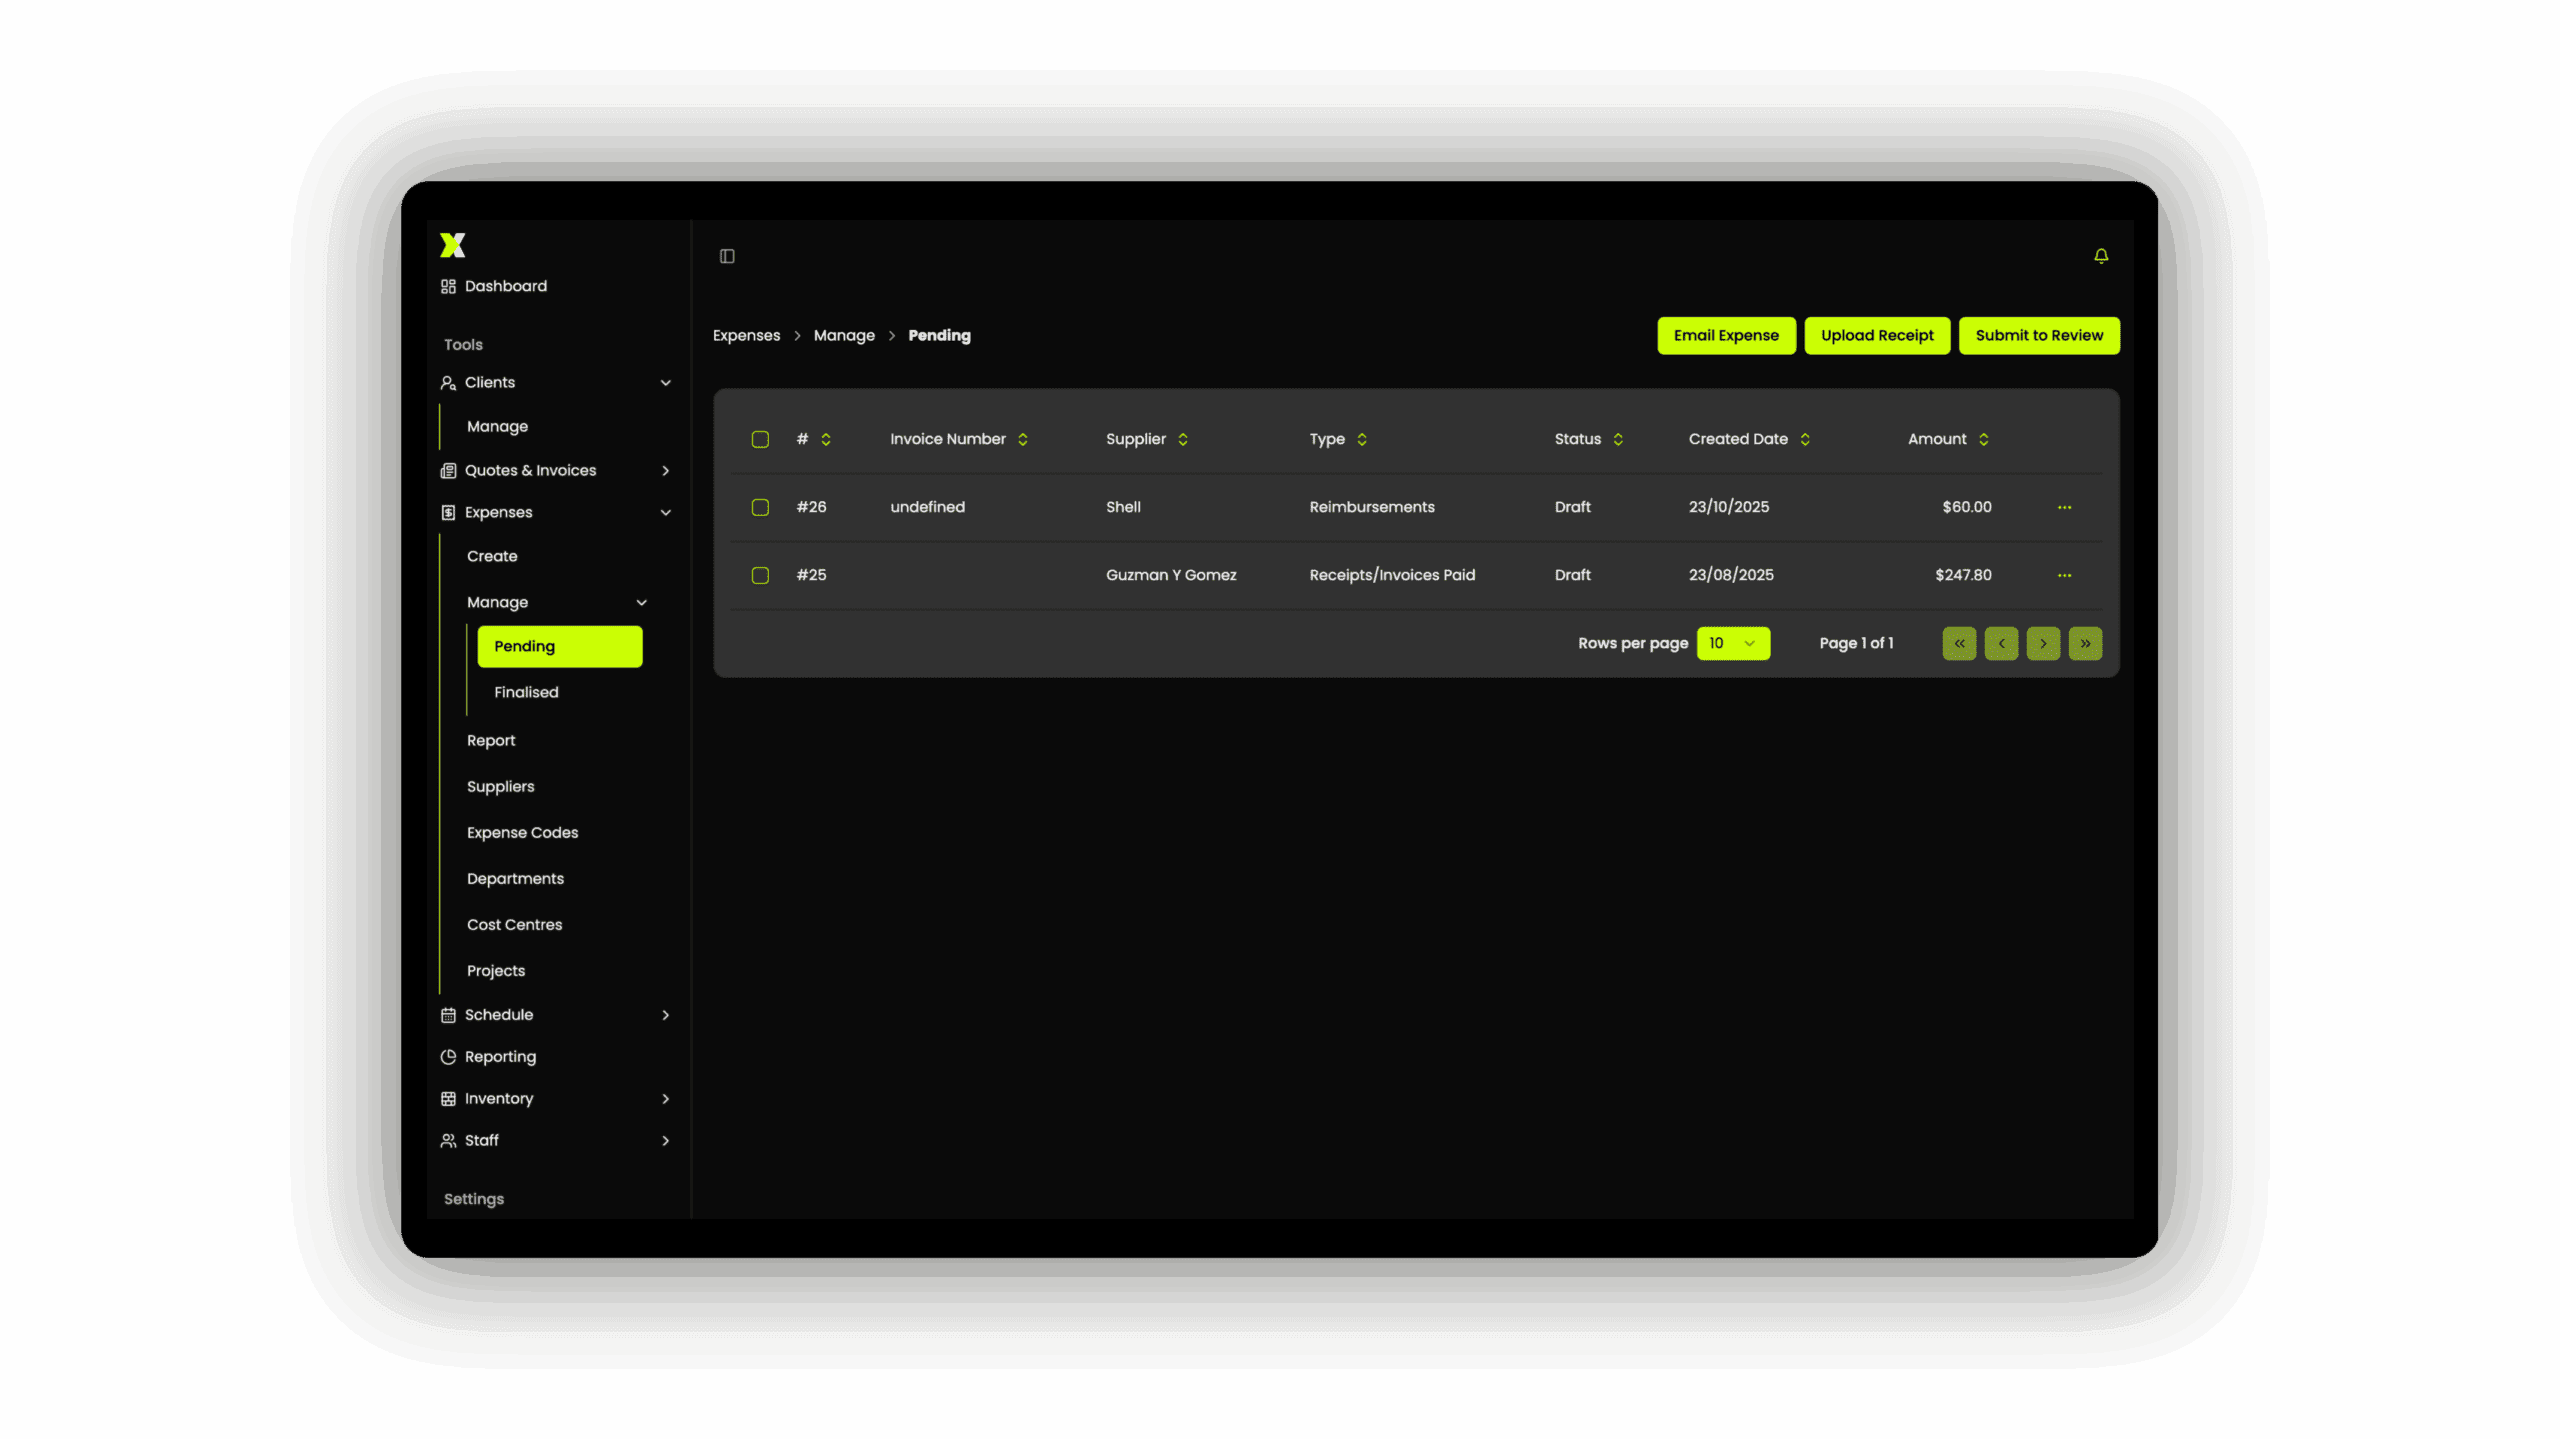The height and width of the screenshot is (1439, 2560).
Task: Click the Submit to Review button
Action: coord(2039,335)
